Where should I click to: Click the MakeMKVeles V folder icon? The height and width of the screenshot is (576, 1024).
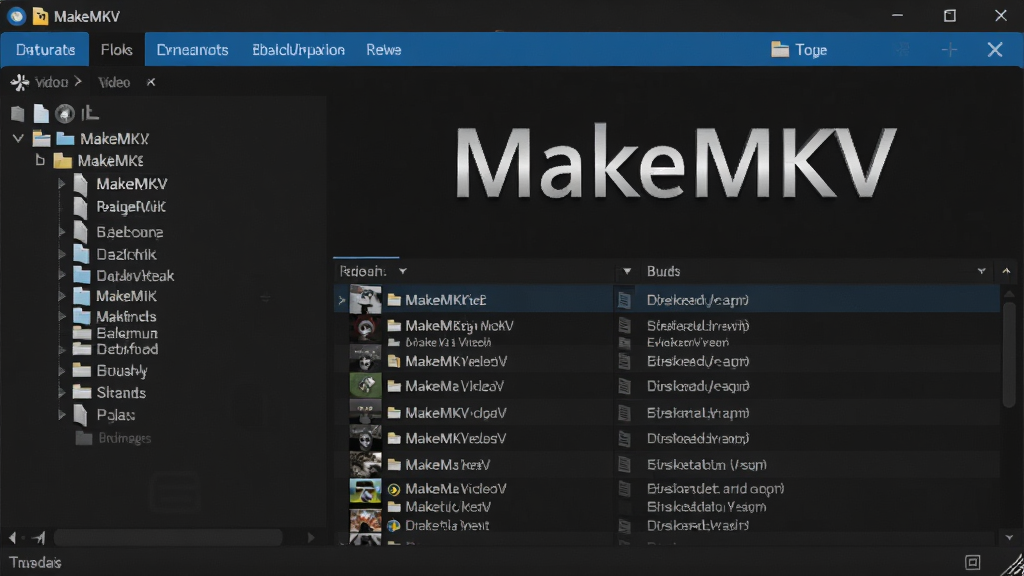click(x=394, y=438)
